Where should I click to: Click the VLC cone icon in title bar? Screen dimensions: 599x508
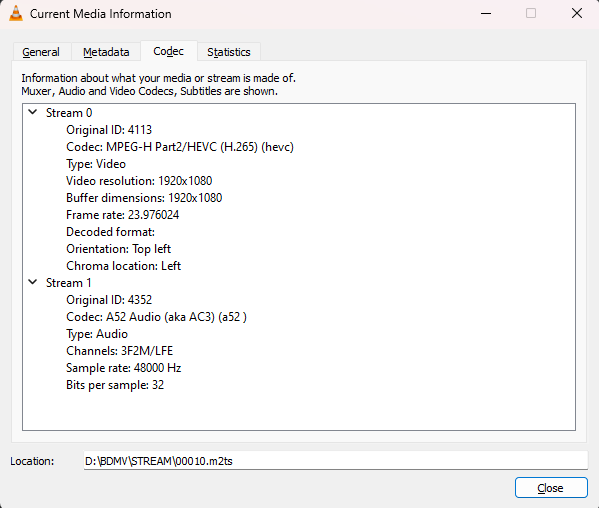click(x=16, y=14)
